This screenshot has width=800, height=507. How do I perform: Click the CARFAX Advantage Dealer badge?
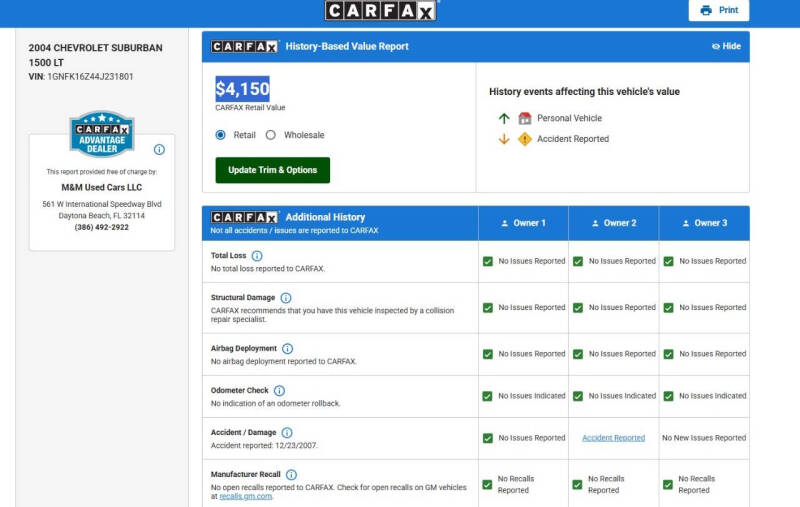pyautogui.click(x=102, y=134)
